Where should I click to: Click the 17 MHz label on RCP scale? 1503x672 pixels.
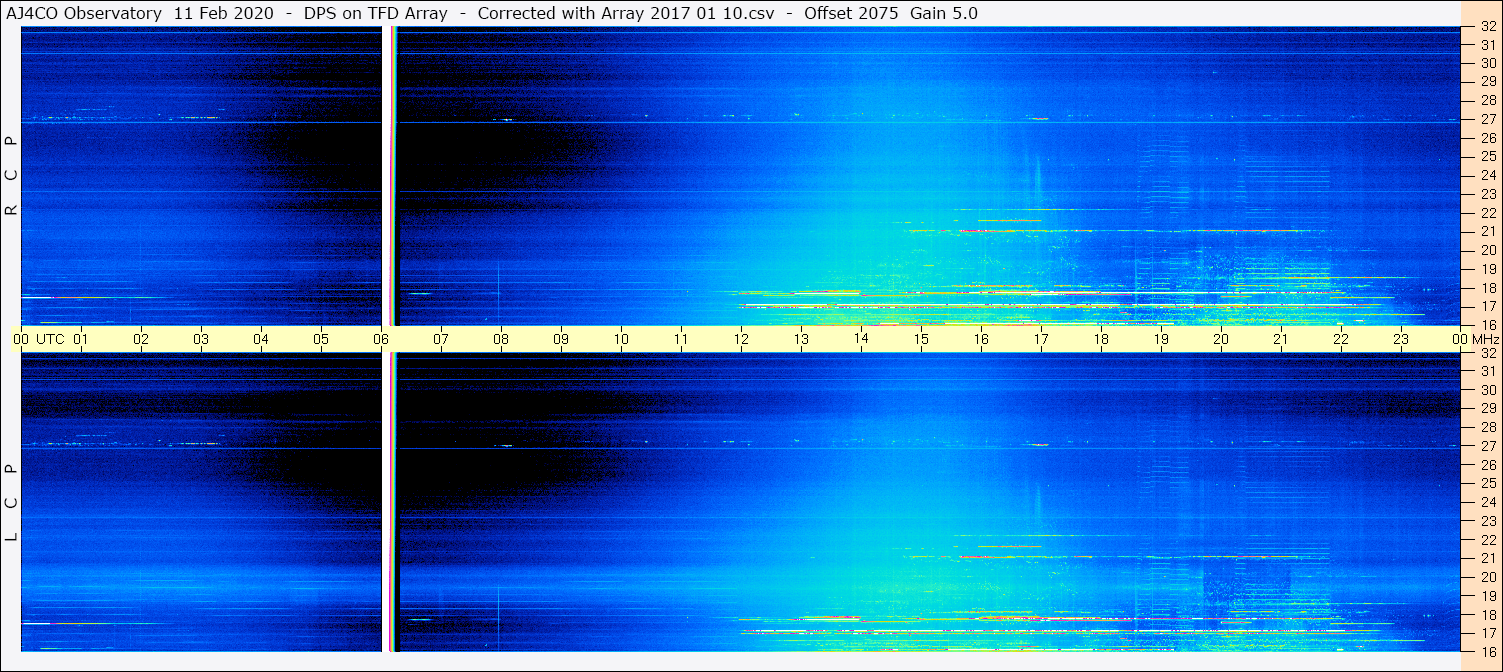1487,306
